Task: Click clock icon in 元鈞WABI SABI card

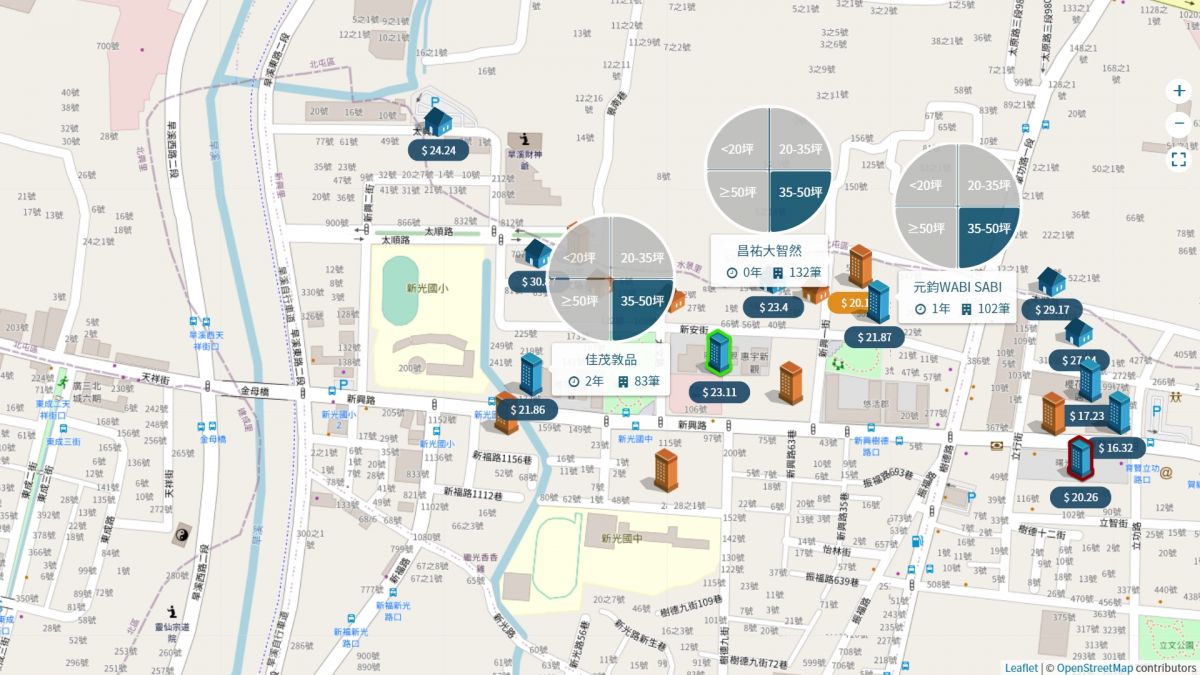Action: pos(920,309)
